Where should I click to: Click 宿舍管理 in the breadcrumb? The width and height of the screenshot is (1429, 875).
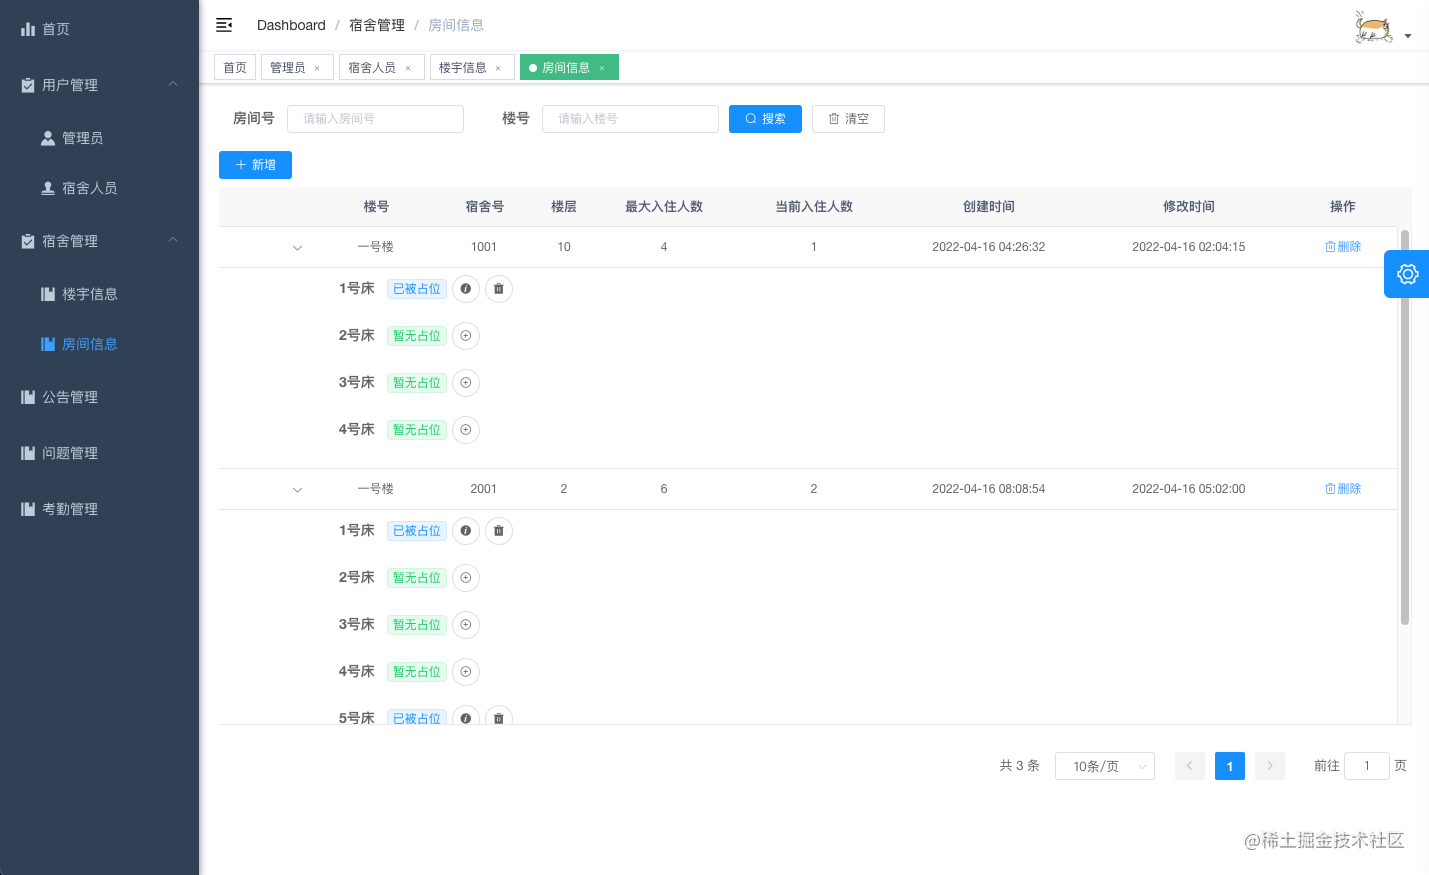point(377,25)
